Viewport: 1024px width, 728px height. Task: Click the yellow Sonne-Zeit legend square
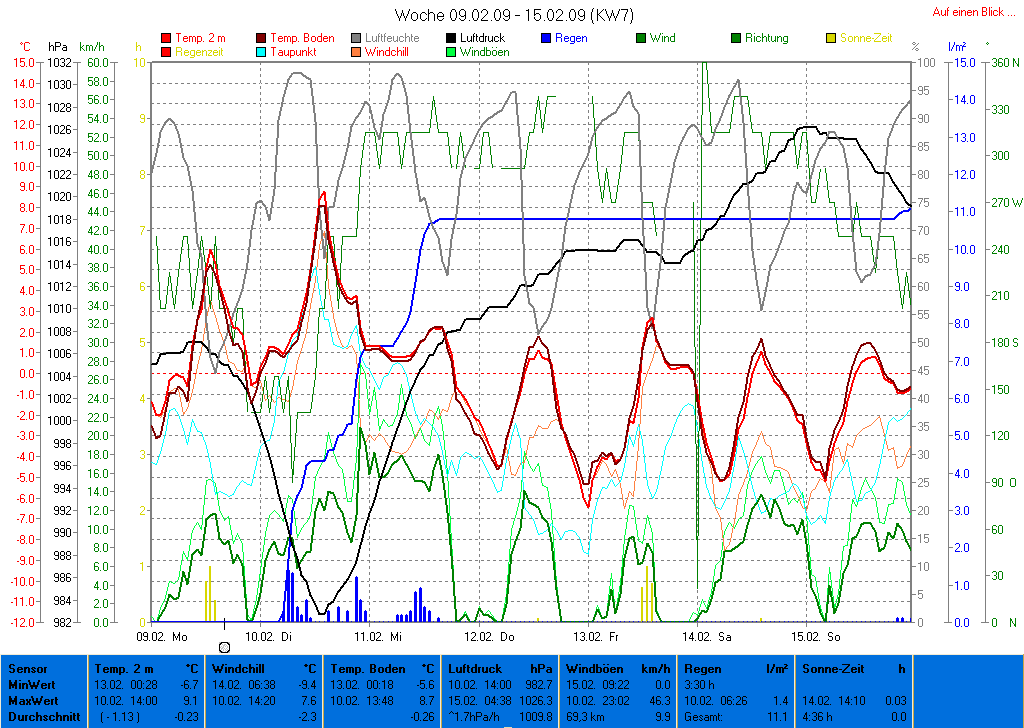click(831, 39)
